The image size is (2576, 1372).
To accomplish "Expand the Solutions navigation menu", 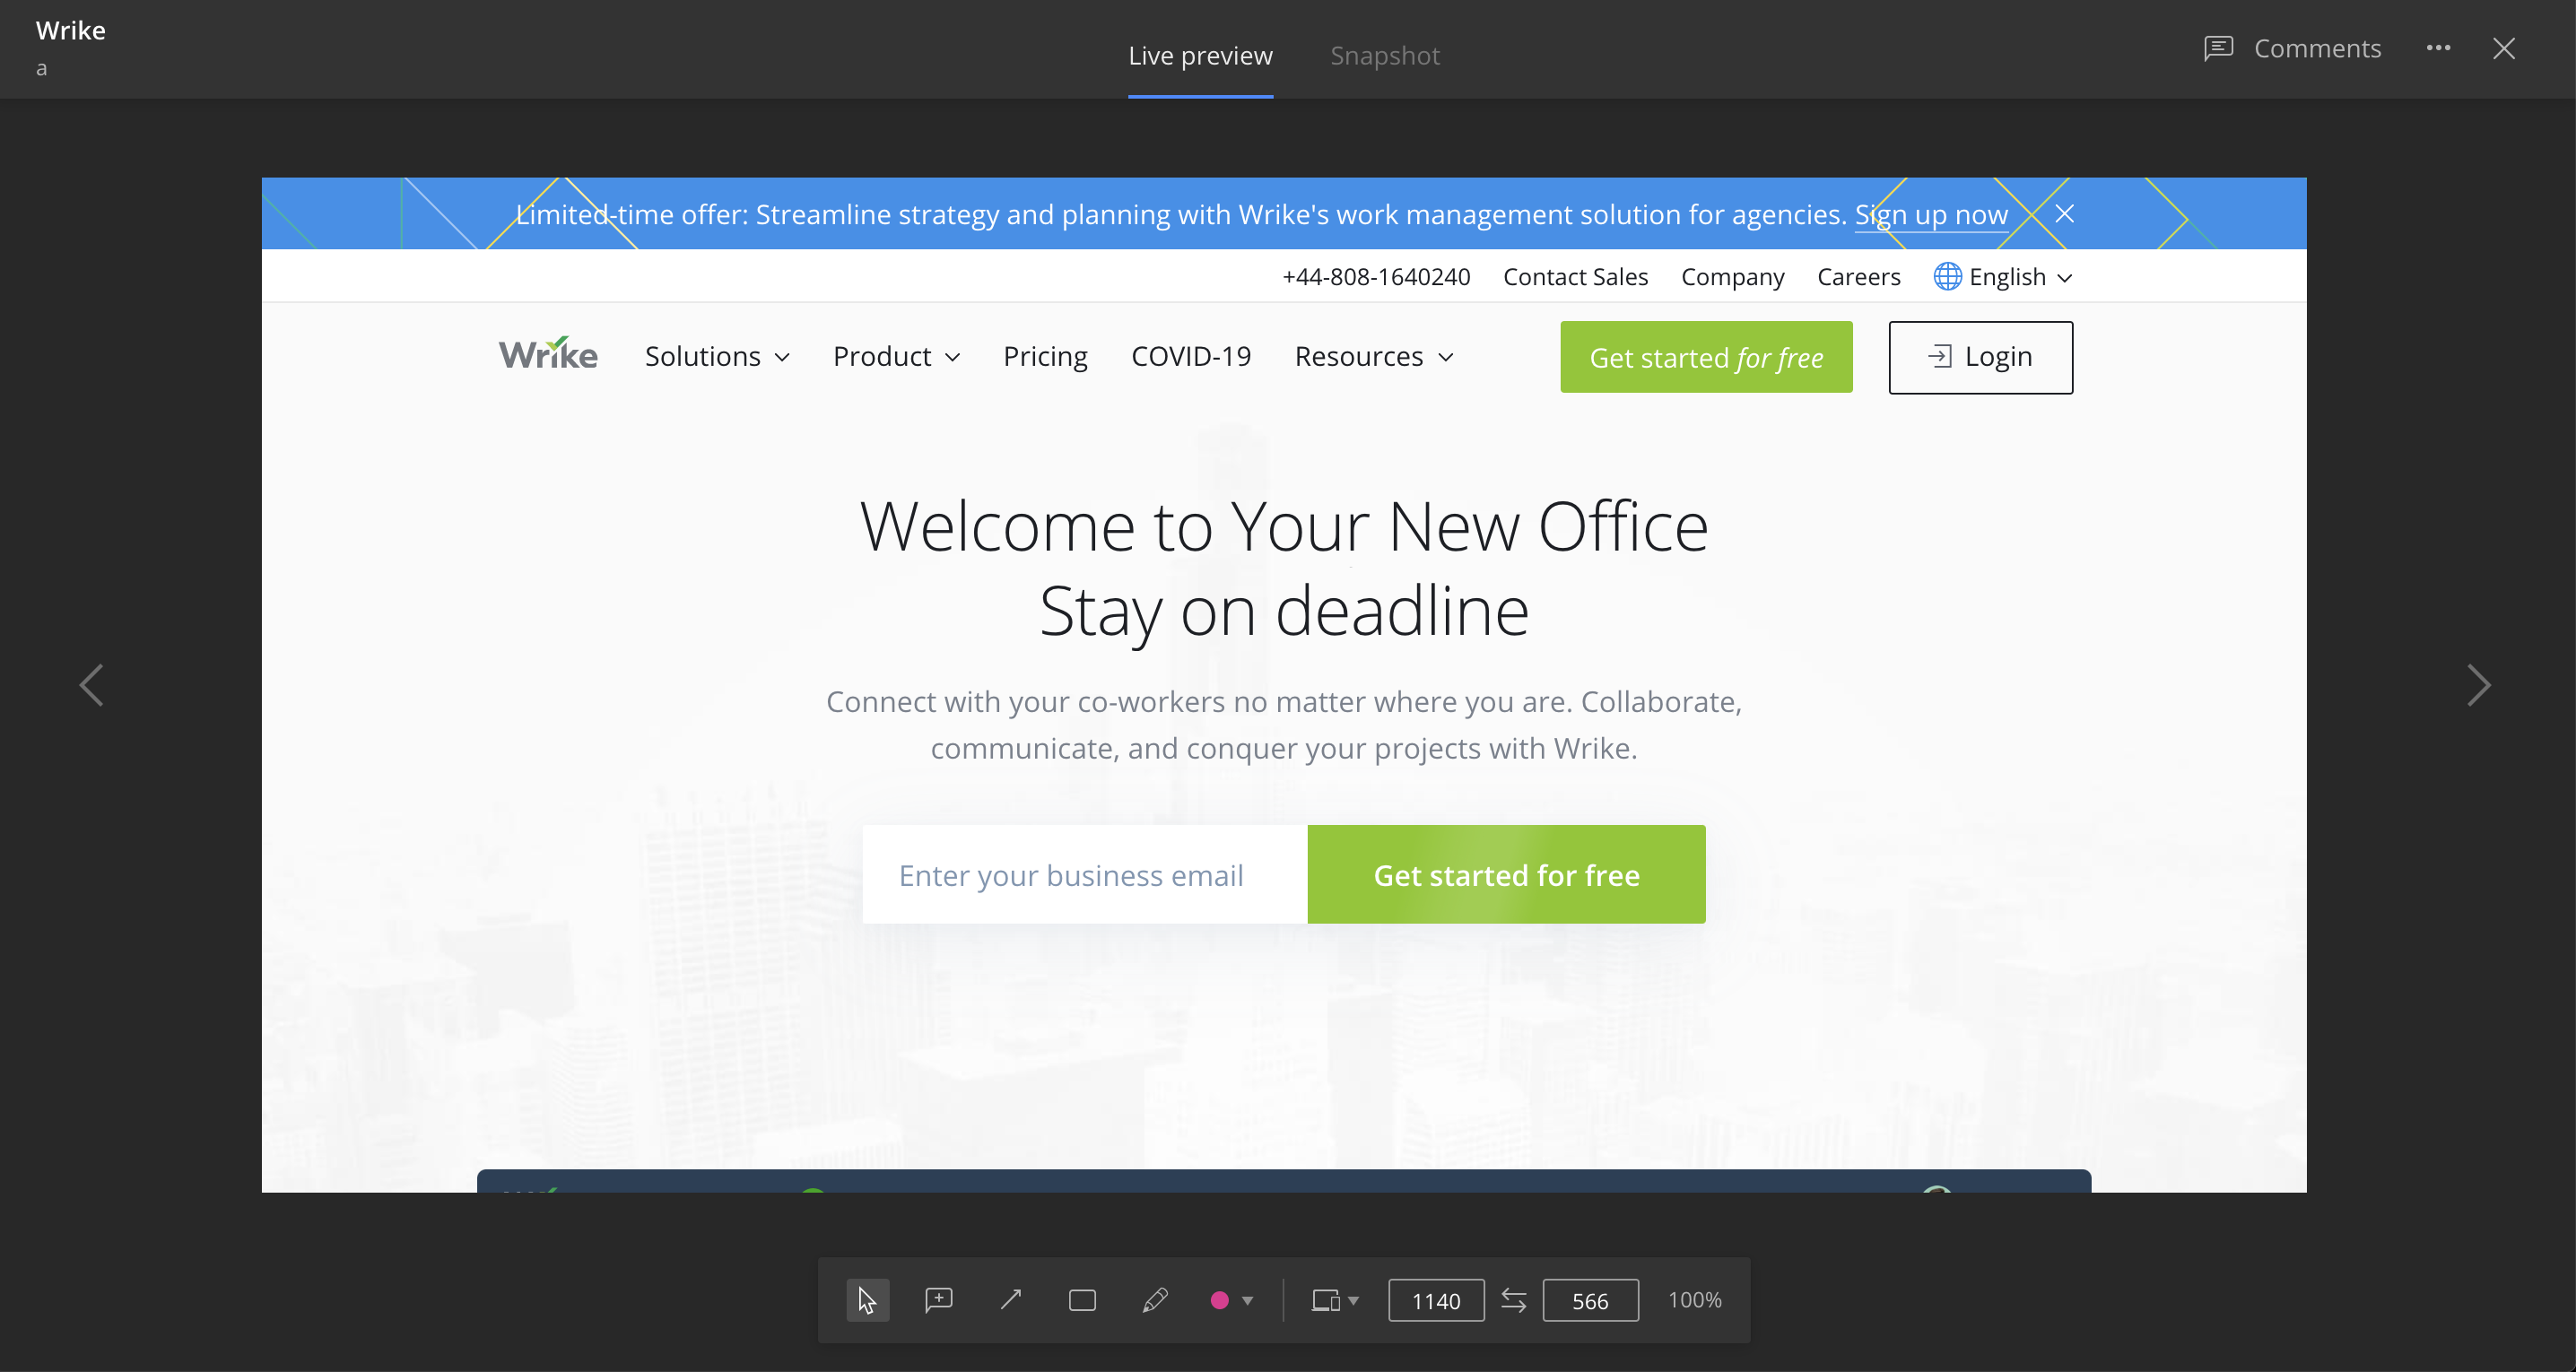I will coord(717,357).
